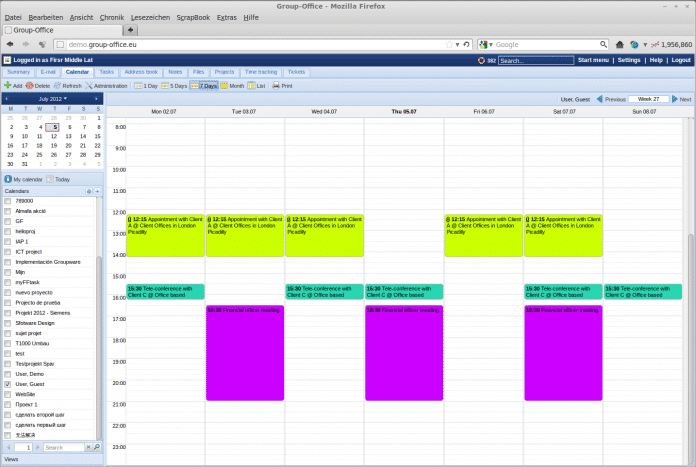The height and width of the screenshot is (467, 696).
Task: Uncheck the User, Guest calendar checkbox
Action: (x=7, y=384)
